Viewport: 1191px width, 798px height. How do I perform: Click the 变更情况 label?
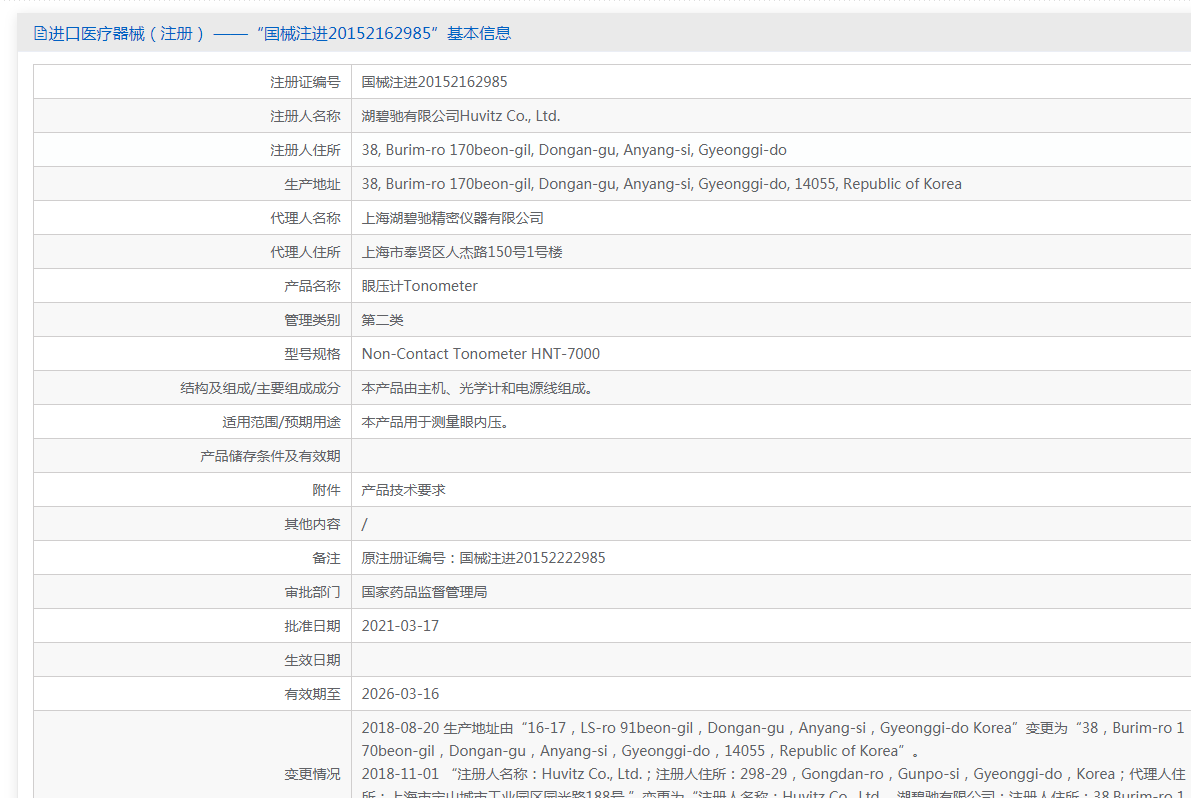point(312,774)
